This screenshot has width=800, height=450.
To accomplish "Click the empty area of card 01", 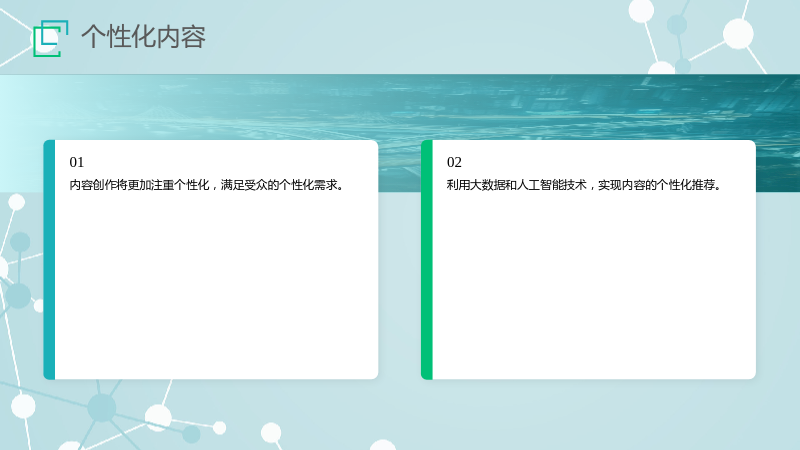I will point(216,286).
